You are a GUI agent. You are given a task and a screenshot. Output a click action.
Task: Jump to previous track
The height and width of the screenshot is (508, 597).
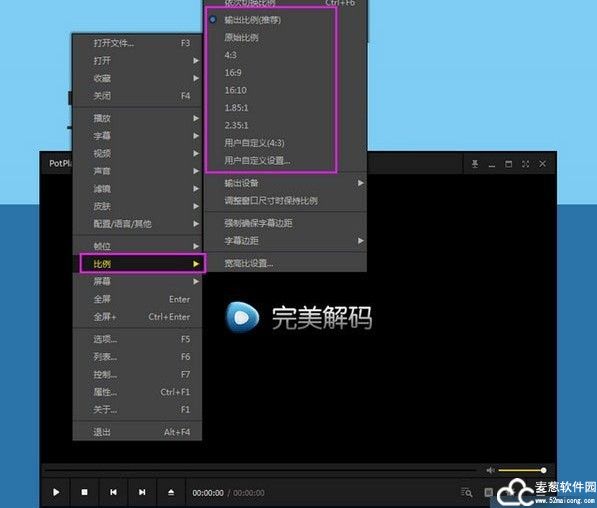tap(113, 492)
